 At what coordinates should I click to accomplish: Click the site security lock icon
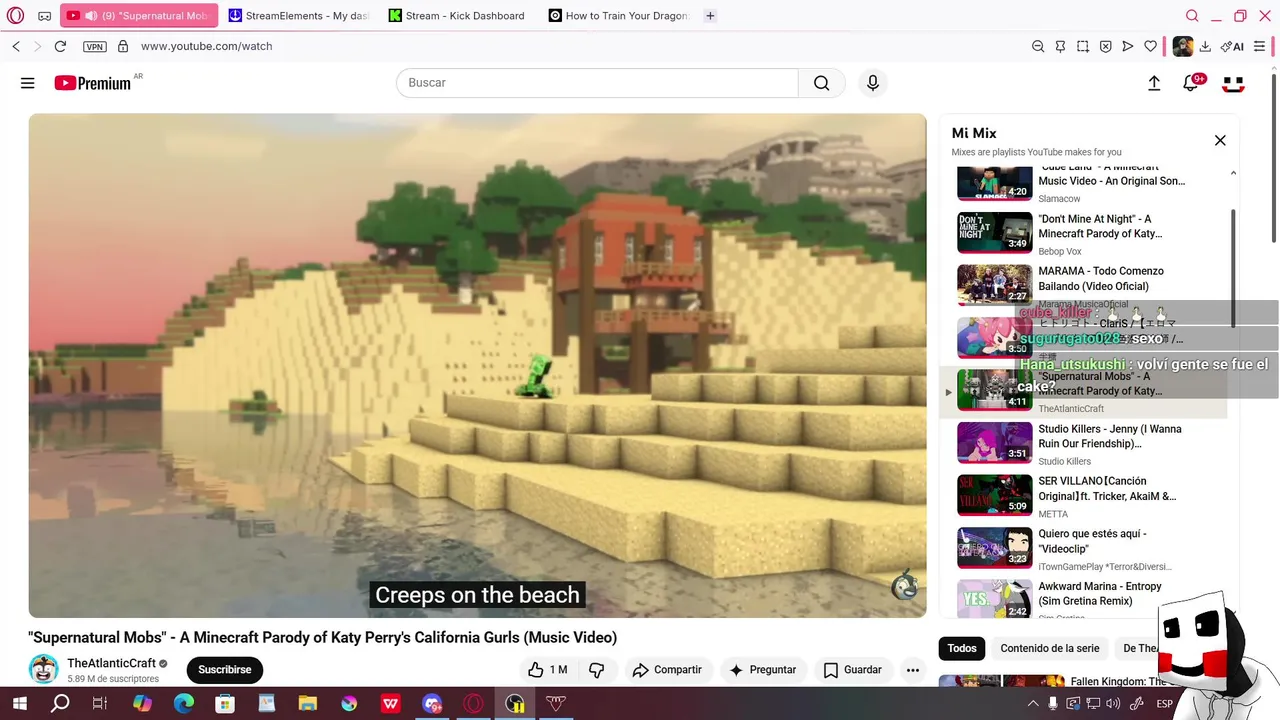123,46
